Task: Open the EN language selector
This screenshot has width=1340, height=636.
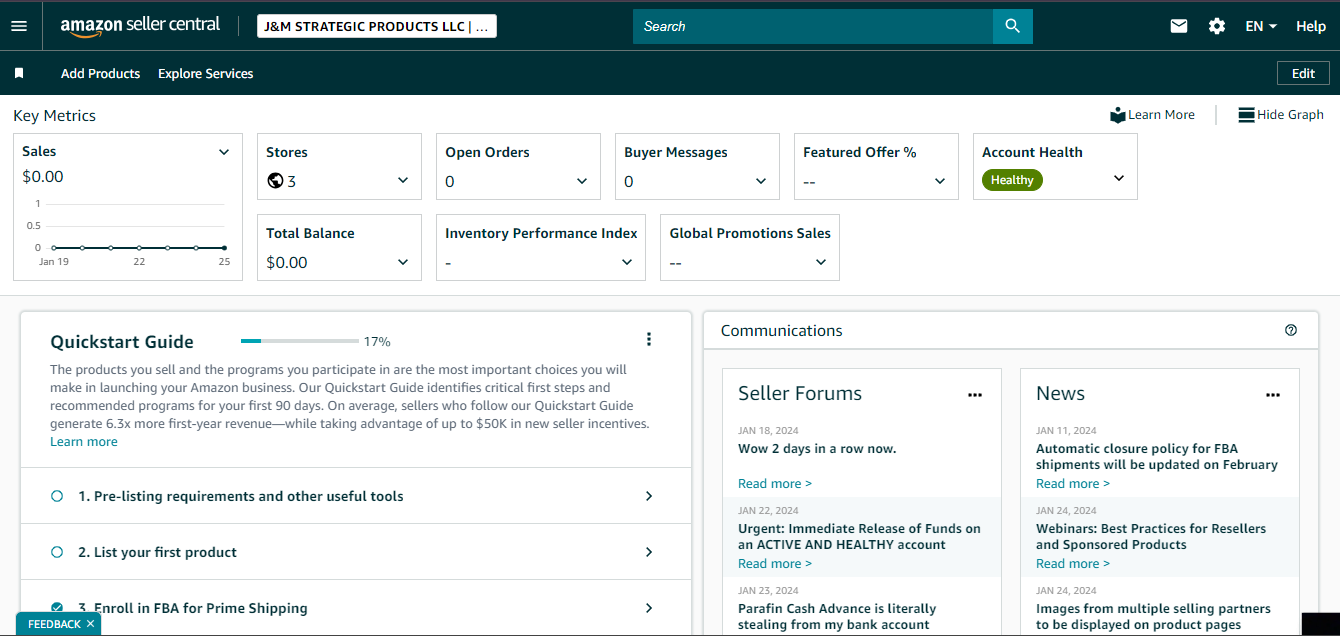Action: pos(1261,26)
